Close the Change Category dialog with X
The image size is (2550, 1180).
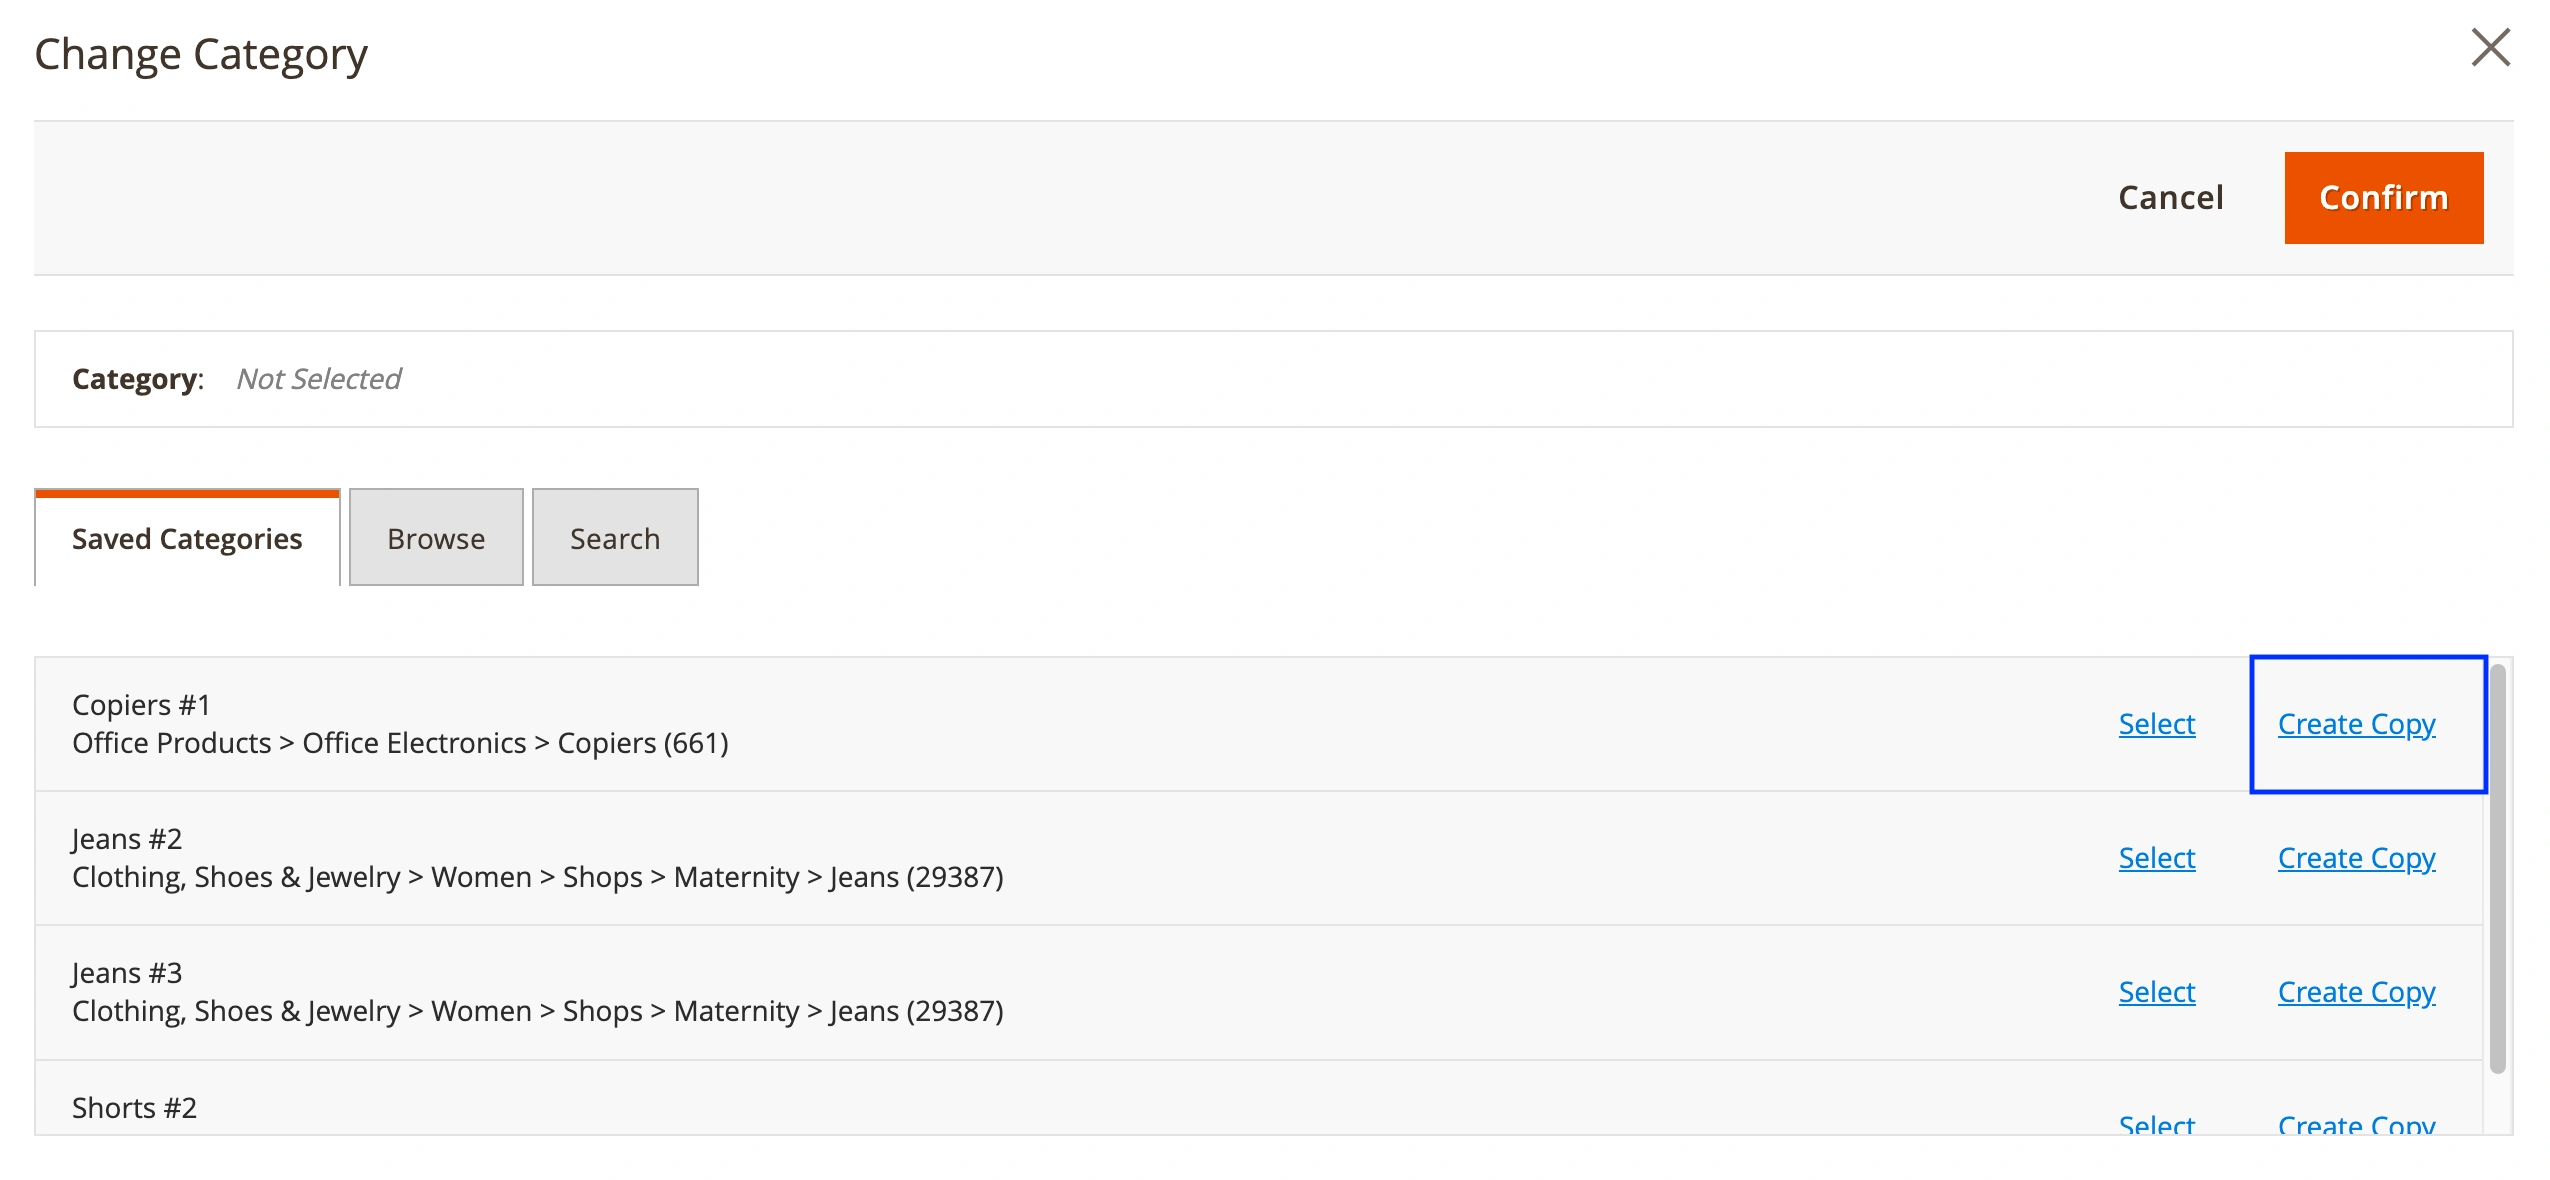(2490, 48)
